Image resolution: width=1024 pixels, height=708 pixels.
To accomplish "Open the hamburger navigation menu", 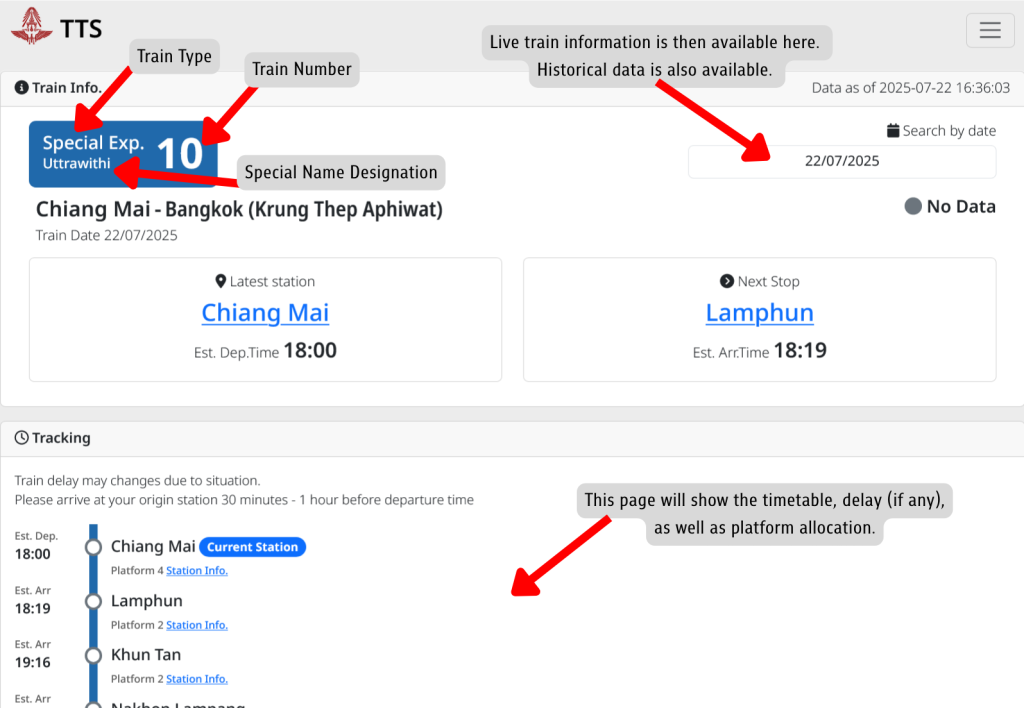I will pyautogui.click(x=990, y=30).
